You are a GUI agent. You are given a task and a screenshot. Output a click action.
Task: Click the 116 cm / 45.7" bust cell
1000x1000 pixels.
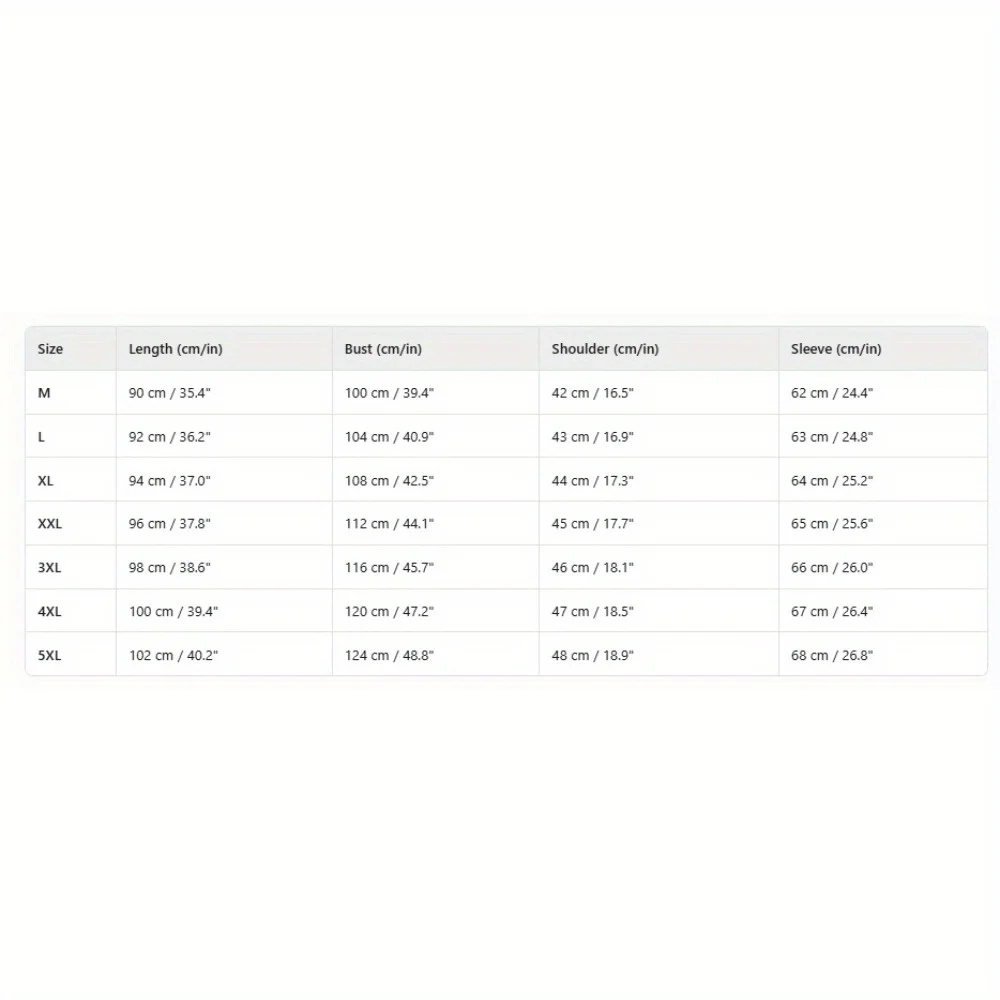coord(389,568)
